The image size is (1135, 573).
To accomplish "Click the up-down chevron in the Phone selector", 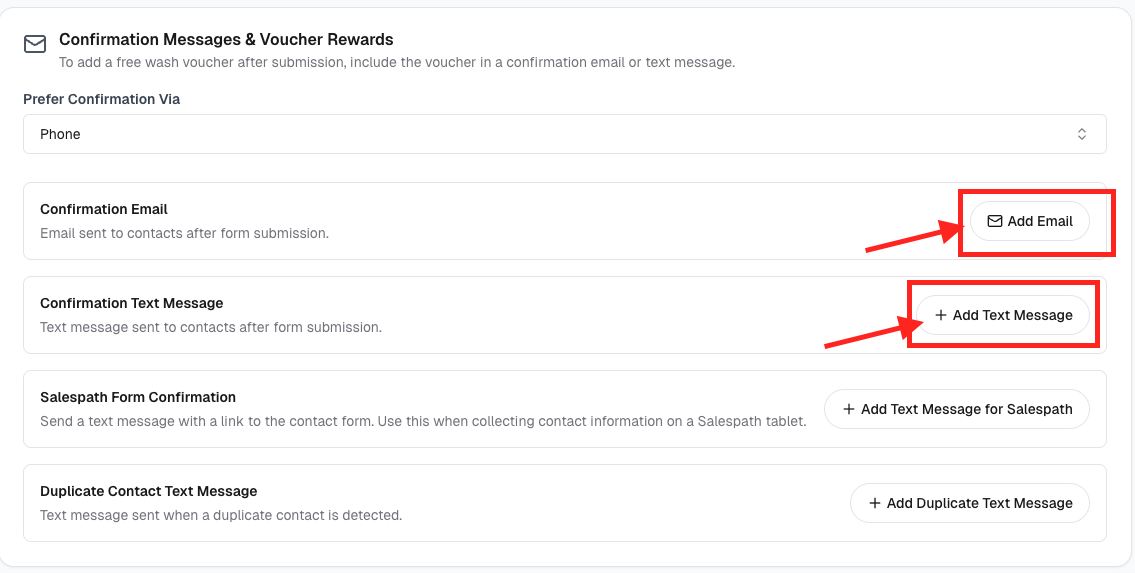I will [x=1081, y=135].
